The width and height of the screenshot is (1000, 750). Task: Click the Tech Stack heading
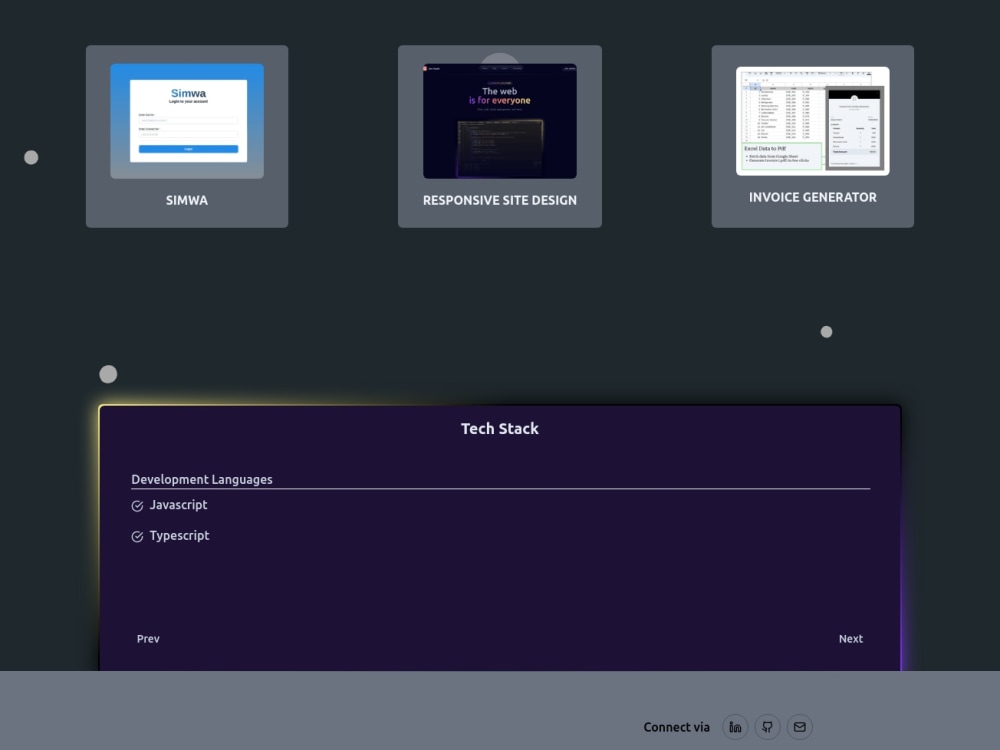[x=500, y=429]
